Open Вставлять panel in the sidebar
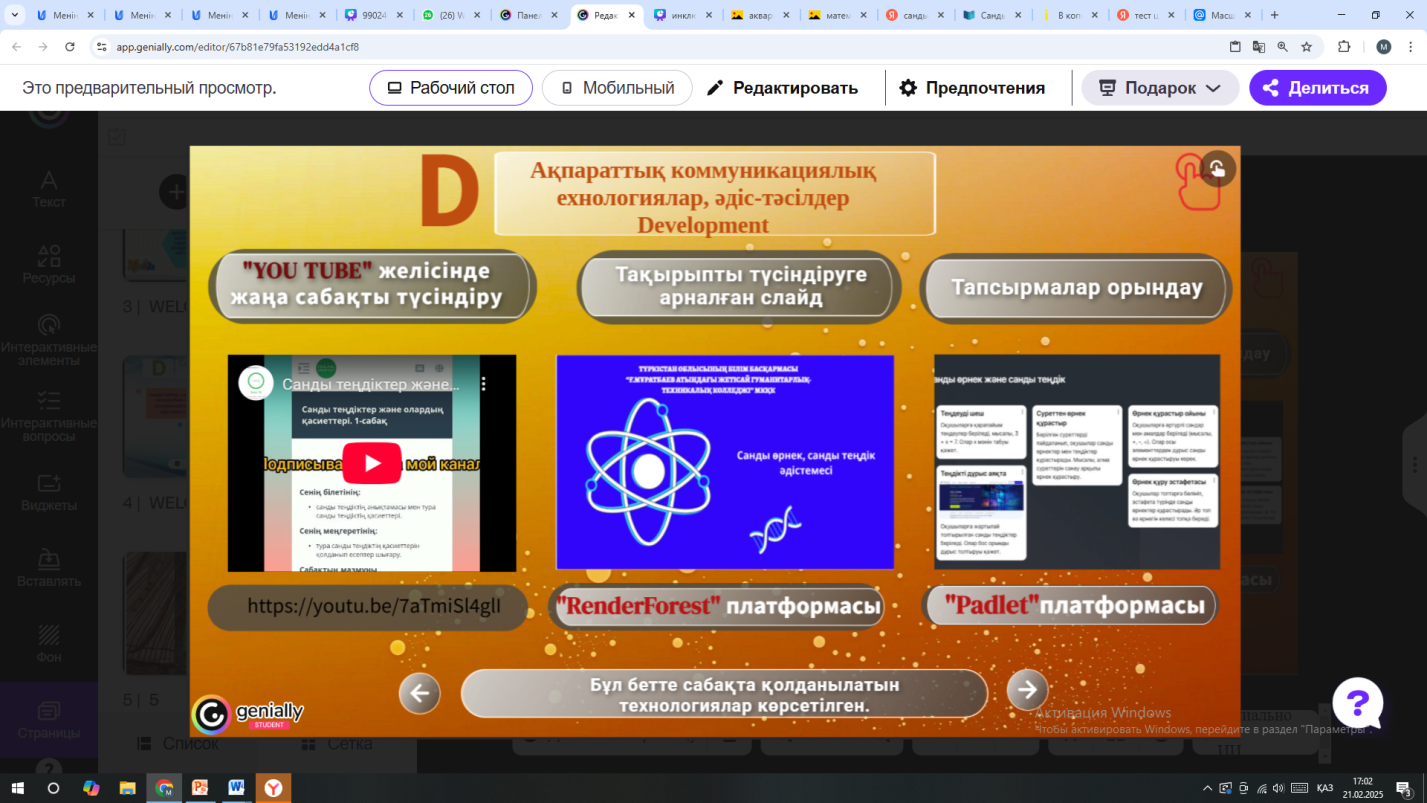The height and width of the screenshot is (803, 1427). [48, 568]
